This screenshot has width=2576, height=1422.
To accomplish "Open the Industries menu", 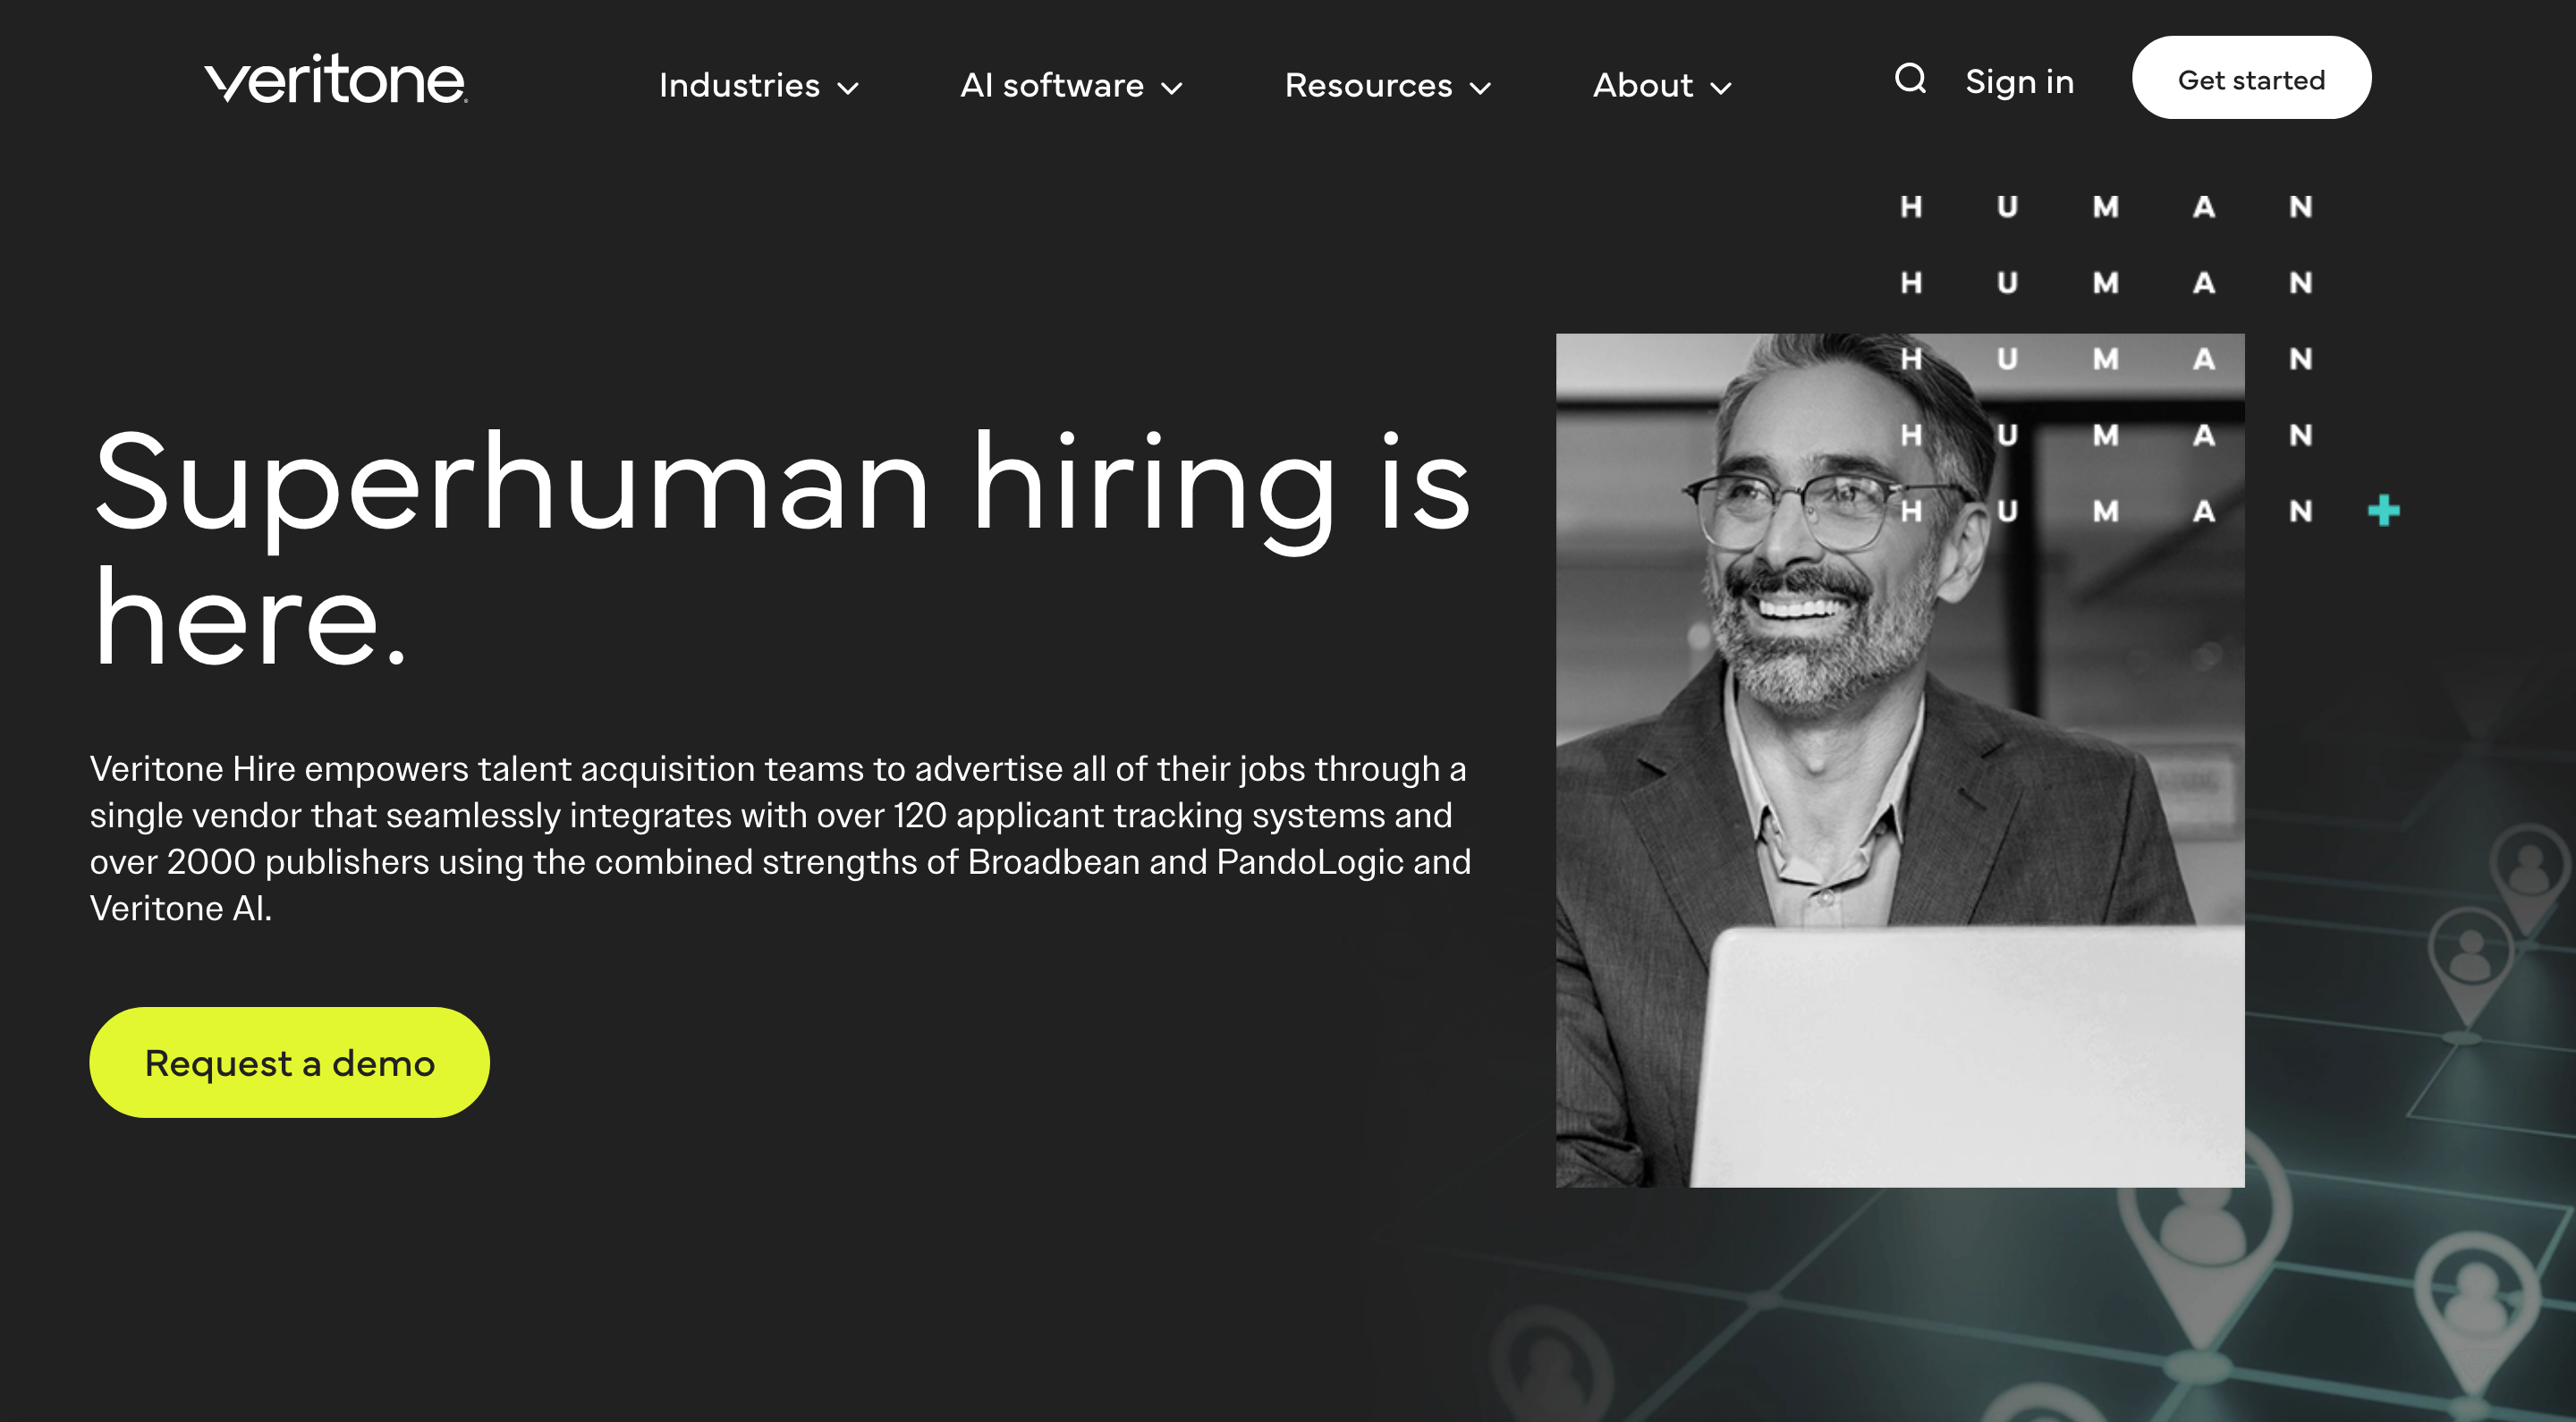I will click(x=759, y=85).
